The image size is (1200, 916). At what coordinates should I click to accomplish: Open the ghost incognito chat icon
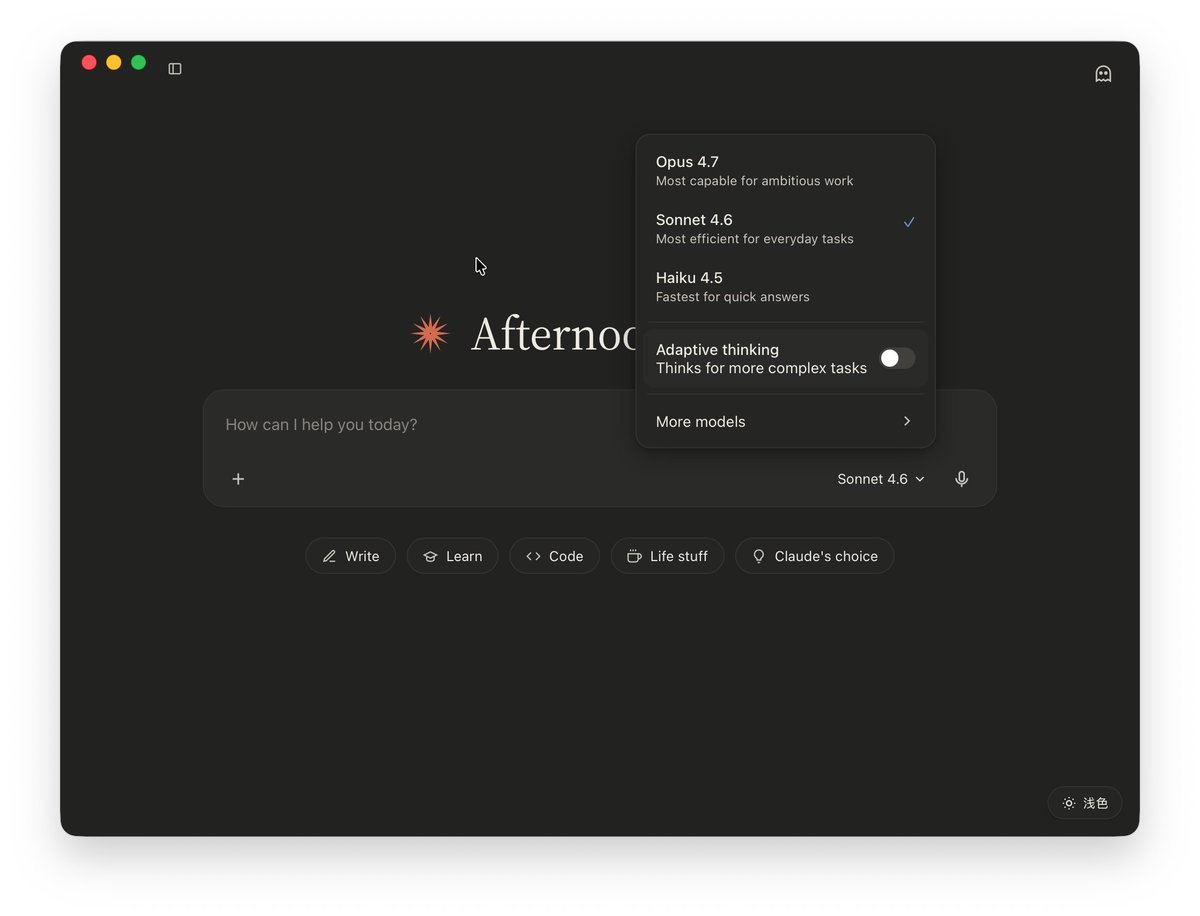tap(1103, 74)
